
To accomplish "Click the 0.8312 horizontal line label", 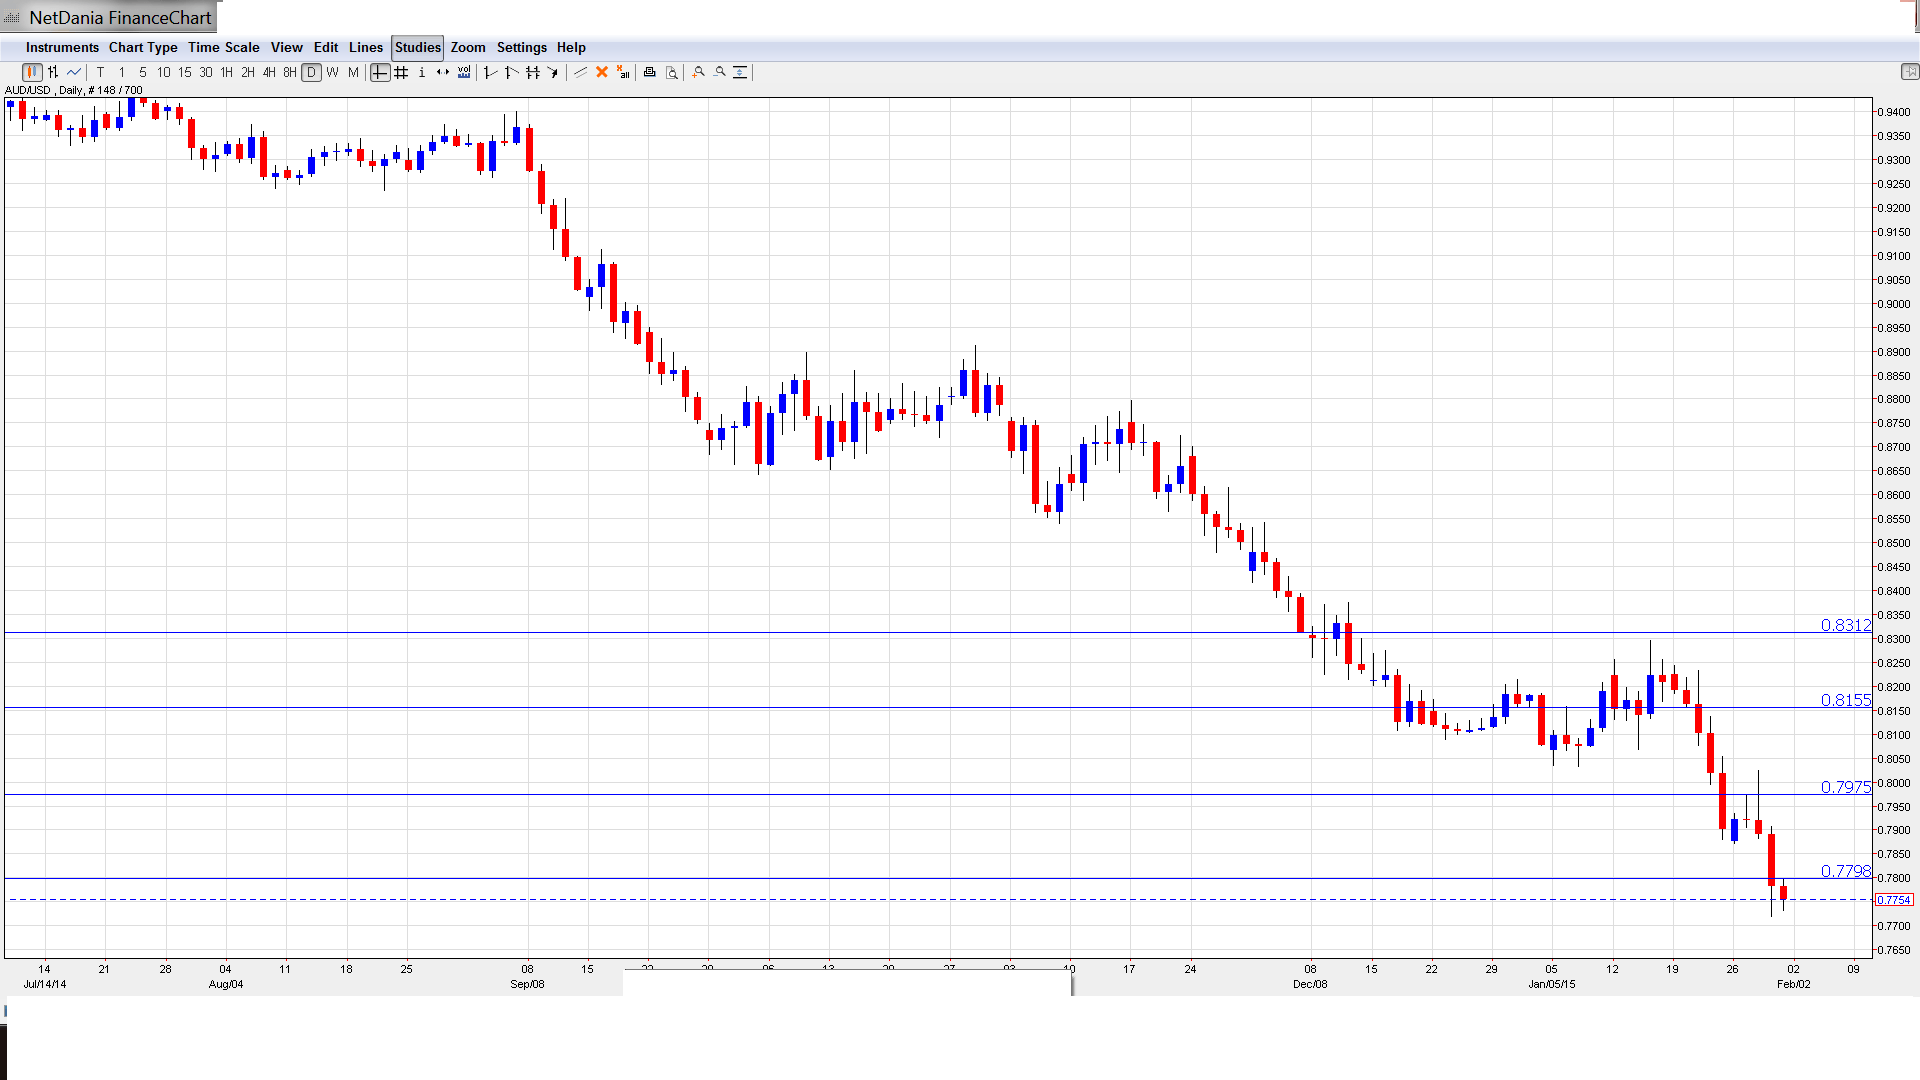I will (1845, 625).
